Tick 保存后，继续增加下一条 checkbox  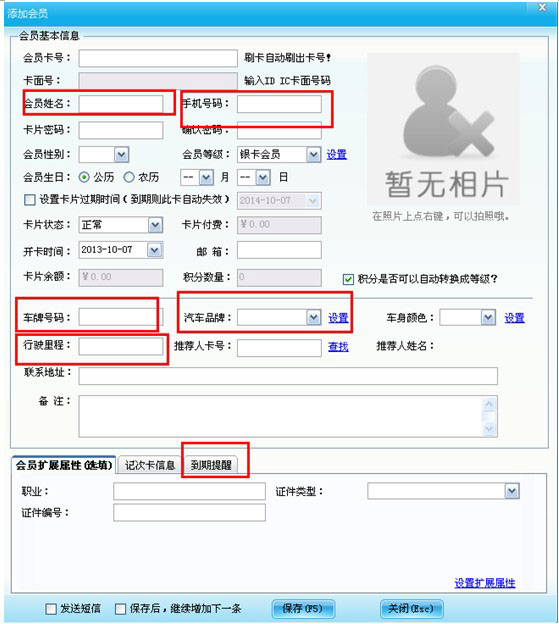point(120,608)
